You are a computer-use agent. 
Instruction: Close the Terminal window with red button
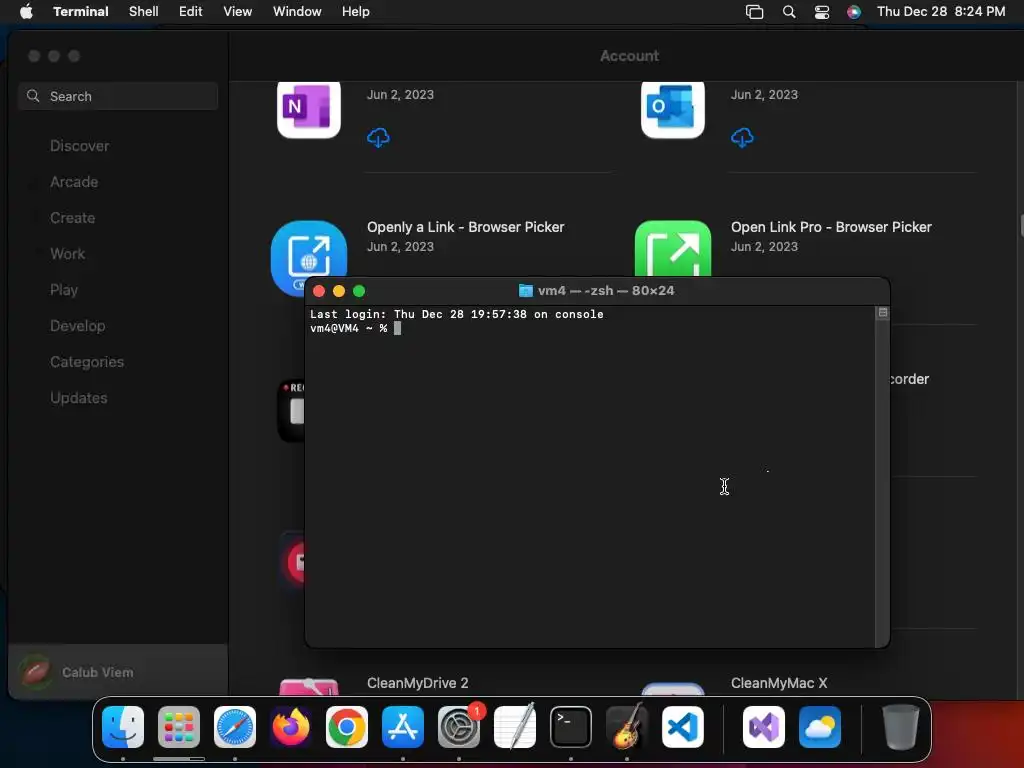click(x=319, y=291)
